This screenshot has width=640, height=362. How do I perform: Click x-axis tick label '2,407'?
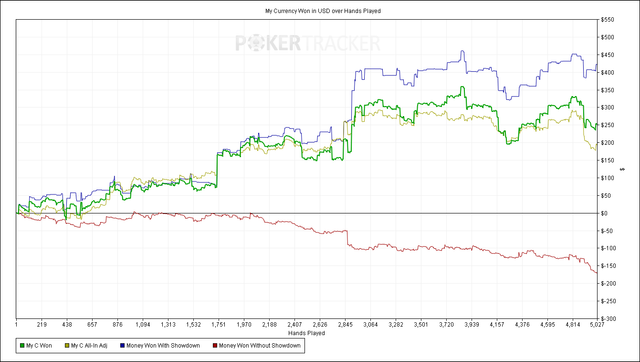point(295,325)
